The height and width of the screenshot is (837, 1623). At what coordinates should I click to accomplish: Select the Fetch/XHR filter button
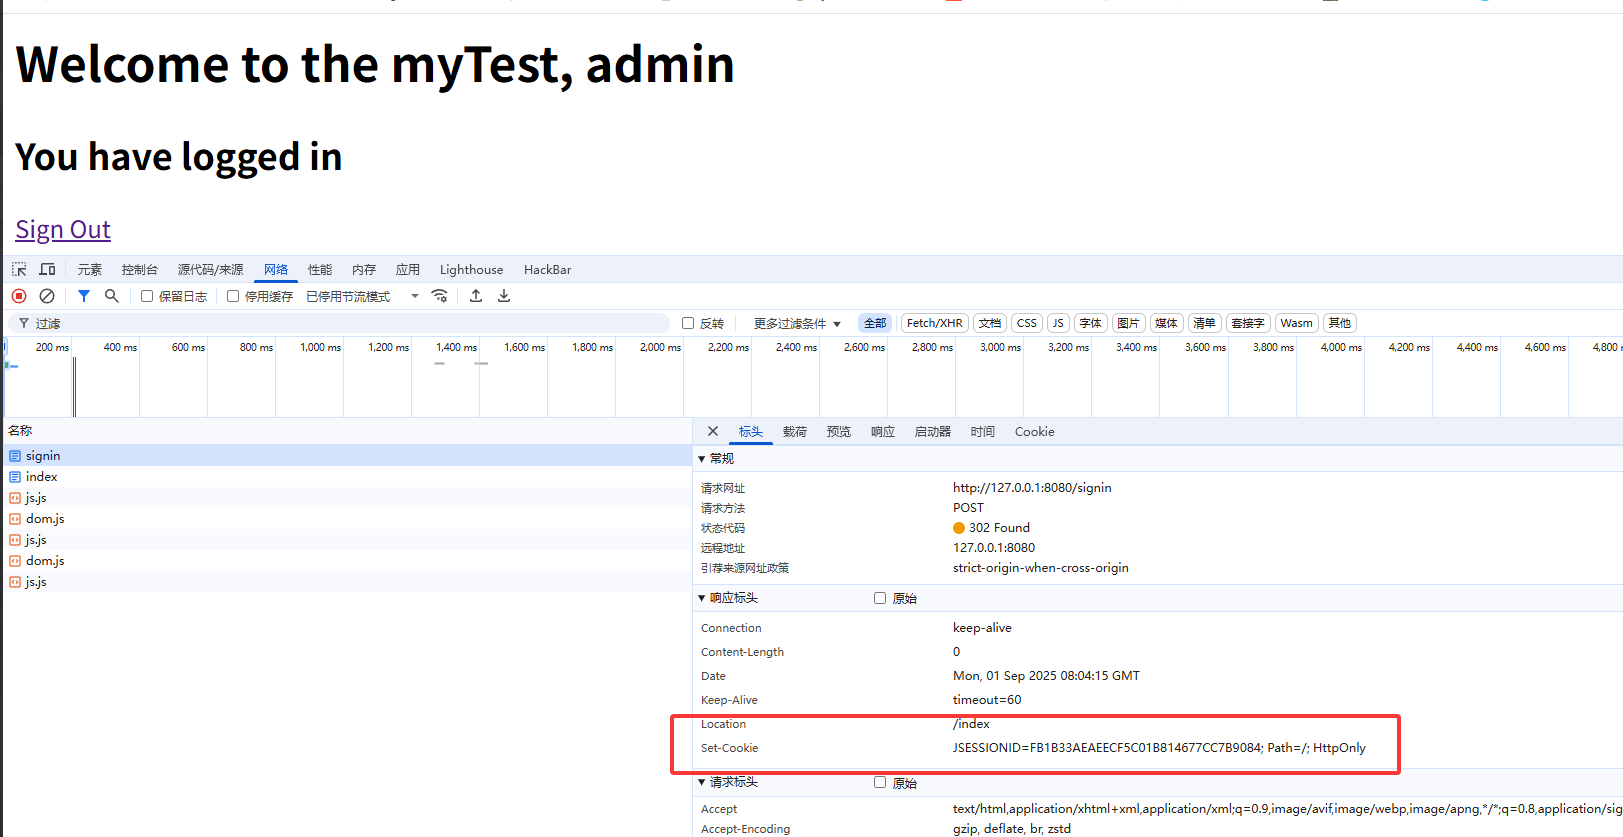934,323
